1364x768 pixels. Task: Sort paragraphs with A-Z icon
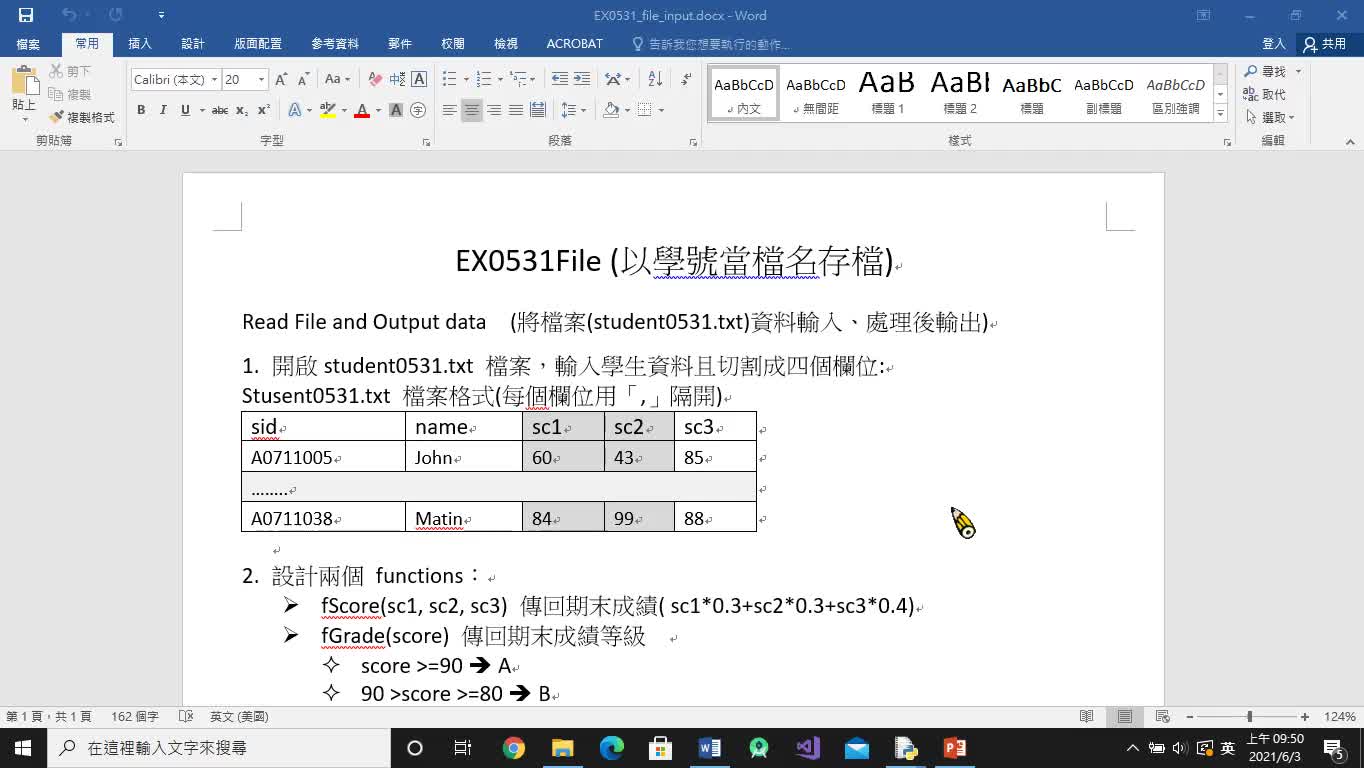point(655,79)
